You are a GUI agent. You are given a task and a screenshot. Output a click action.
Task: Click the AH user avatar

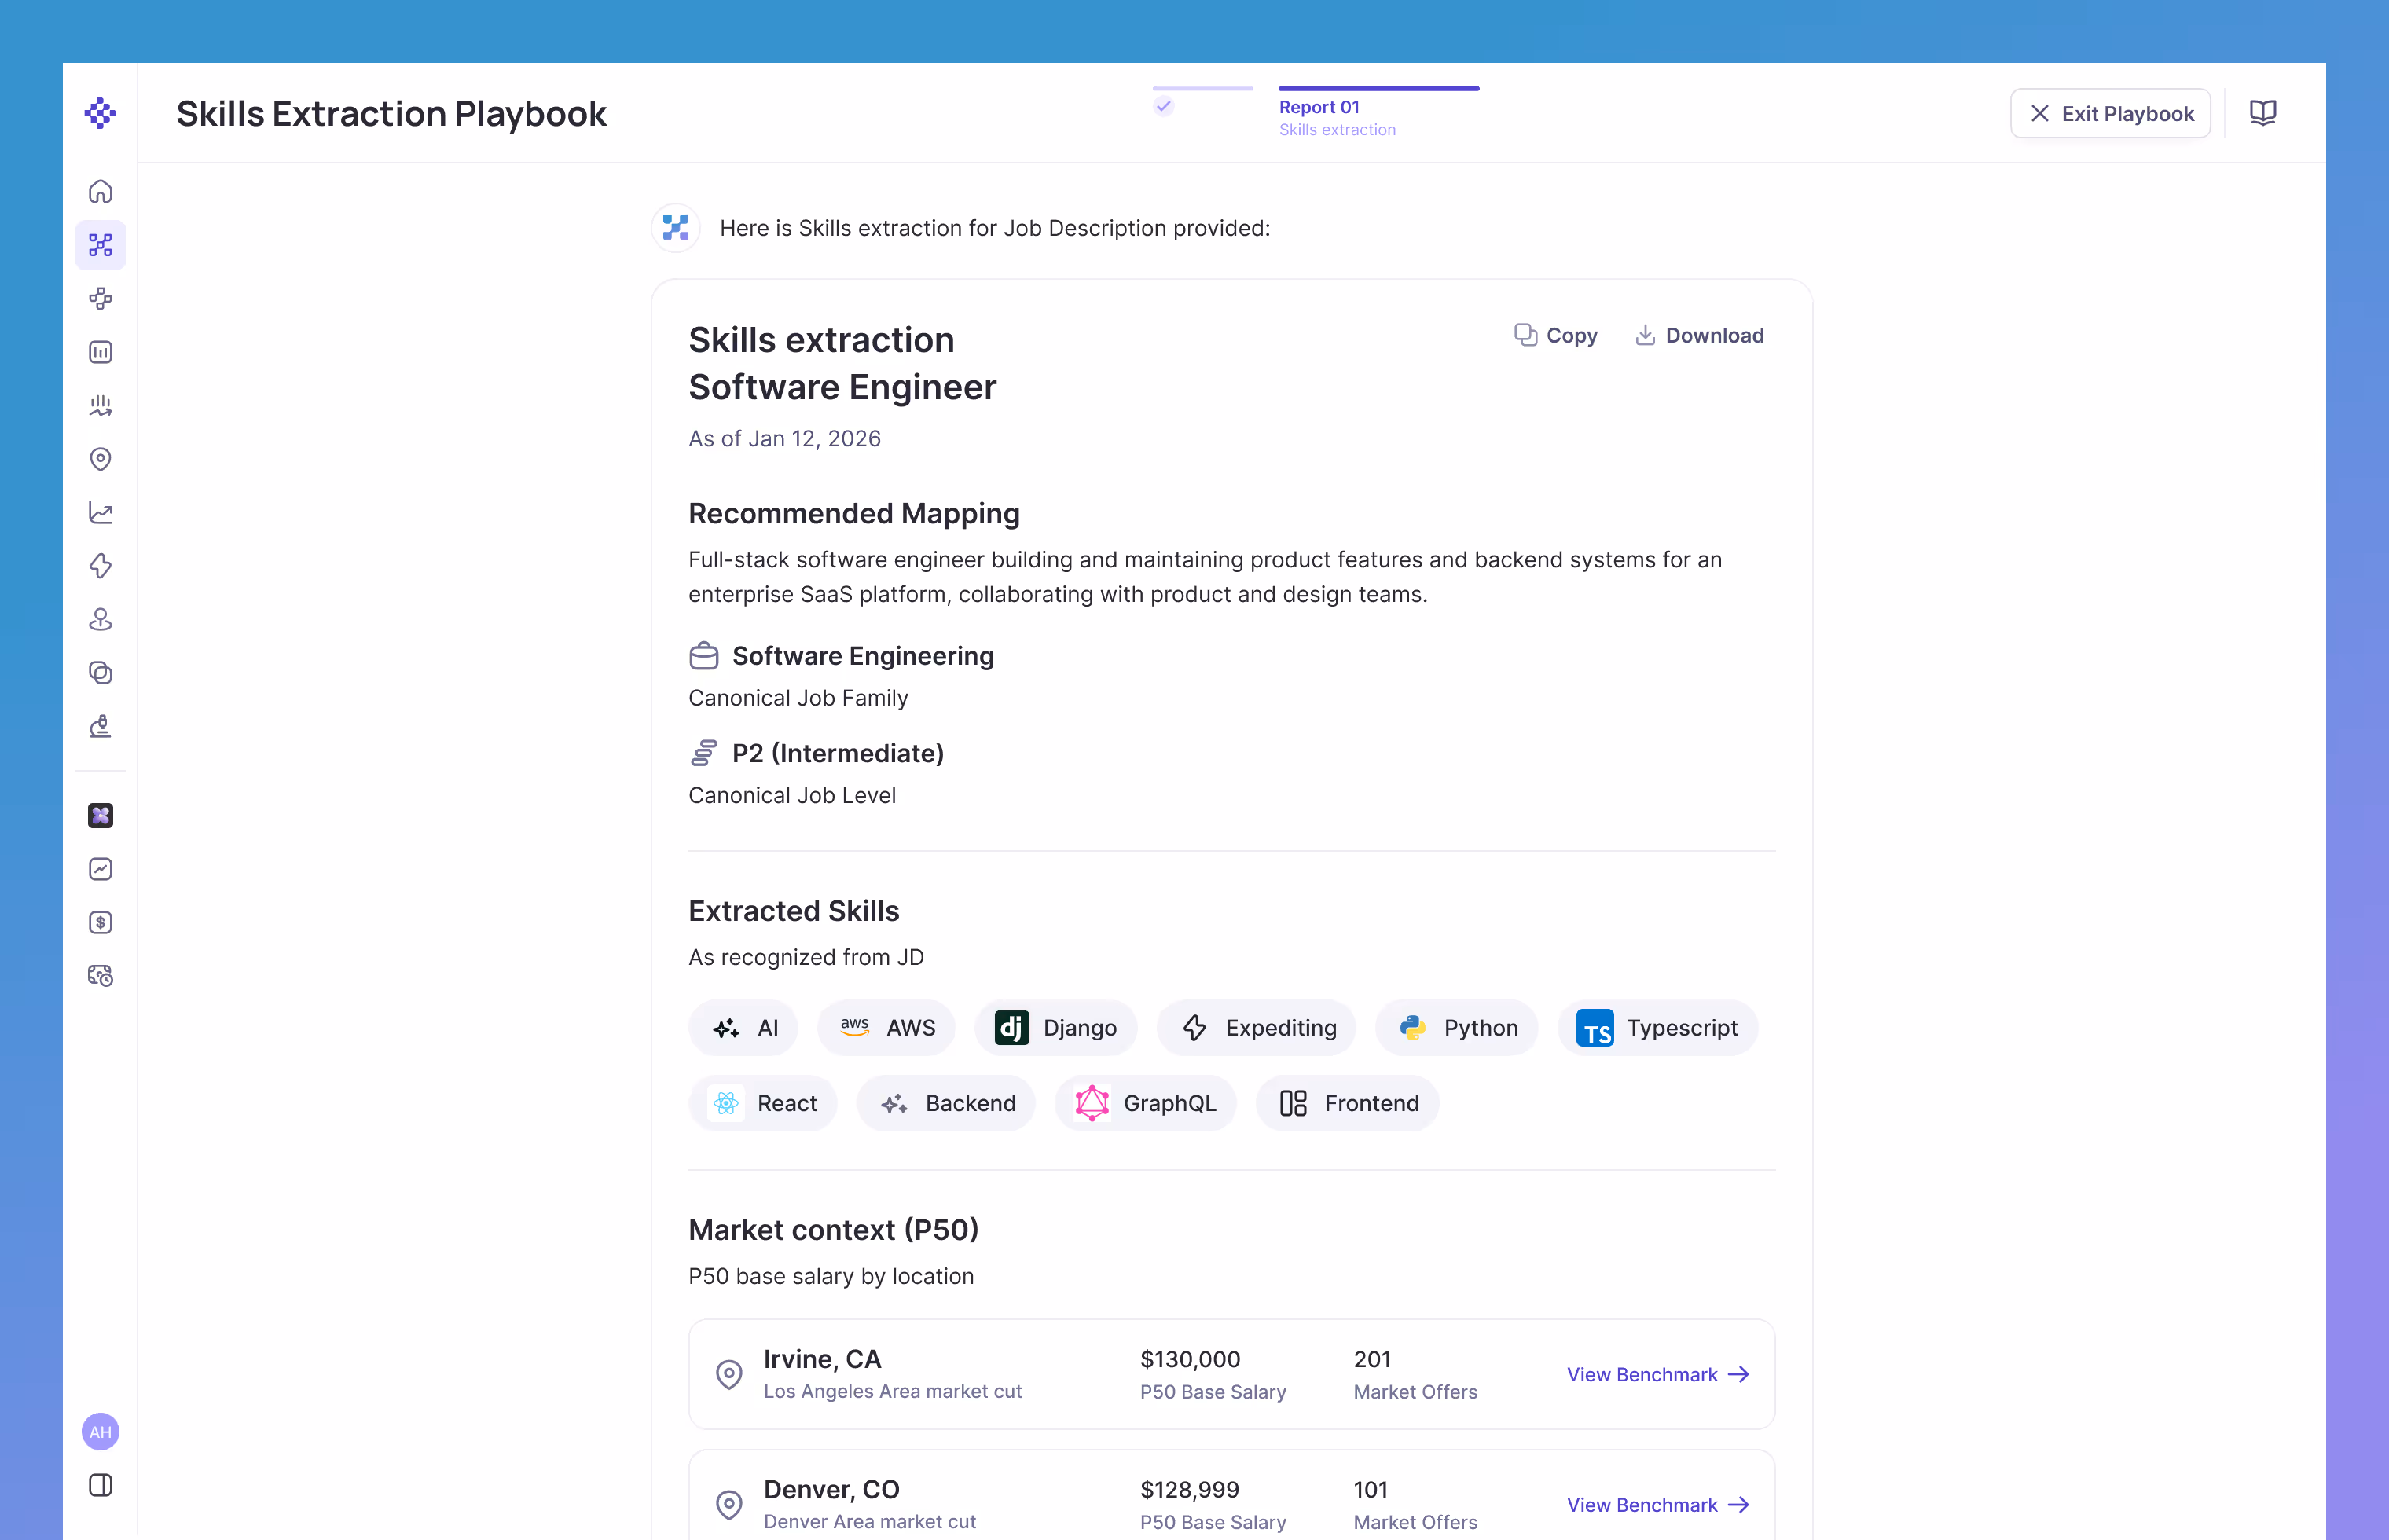(100, 1432)
